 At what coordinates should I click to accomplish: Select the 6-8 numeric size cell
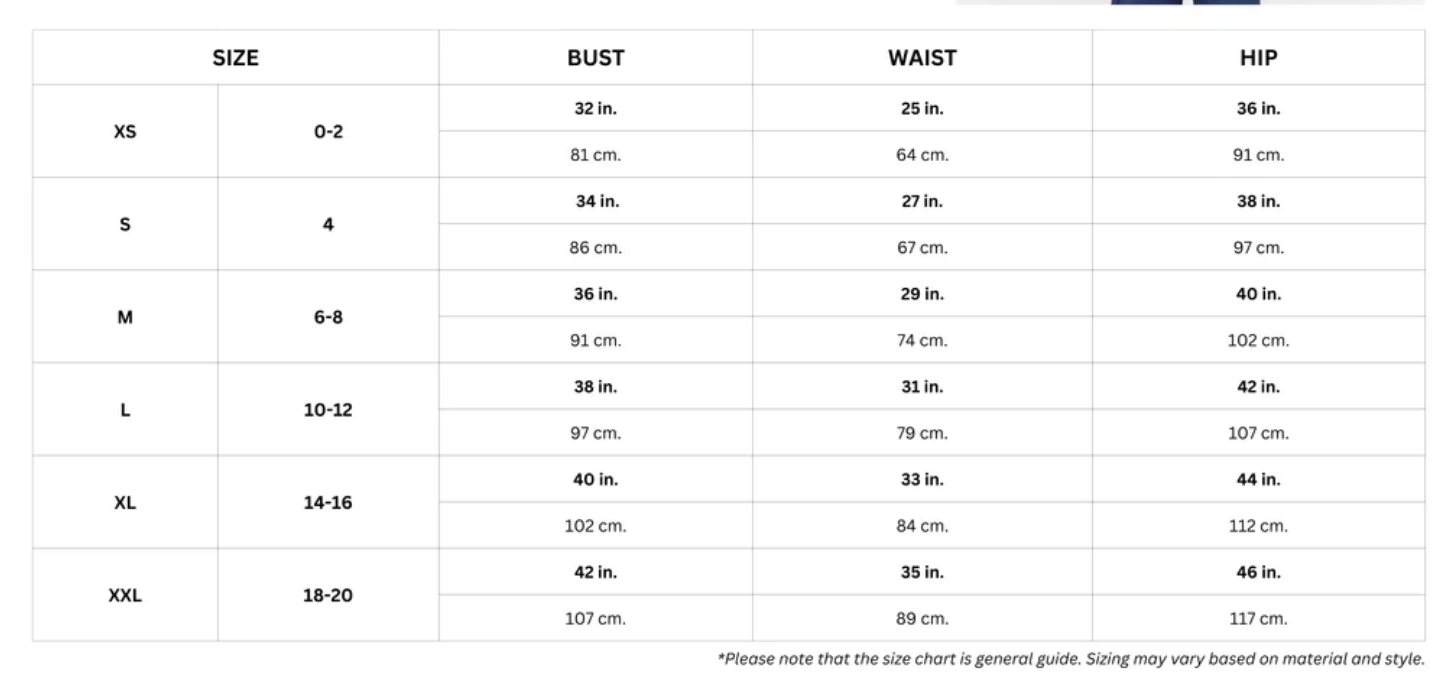pyautogui.click(x=328, y=317)
